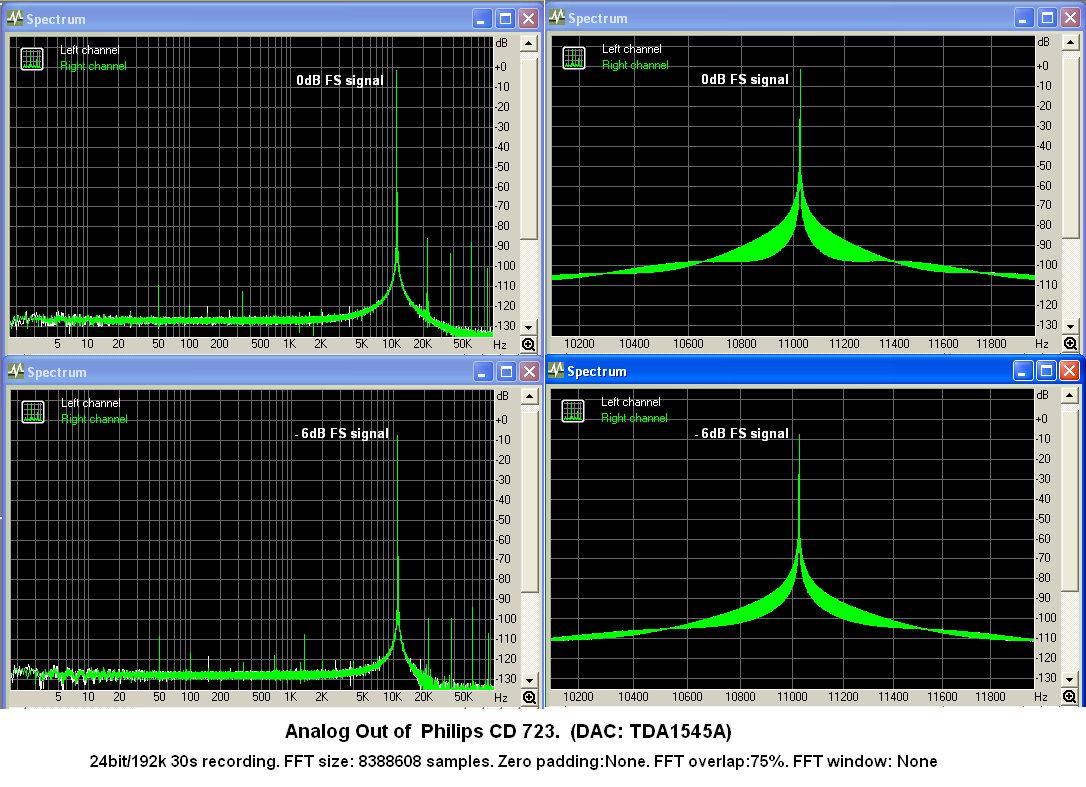
Task: Click 'Left channel' legend in top-left window
Action: [89, 50]
